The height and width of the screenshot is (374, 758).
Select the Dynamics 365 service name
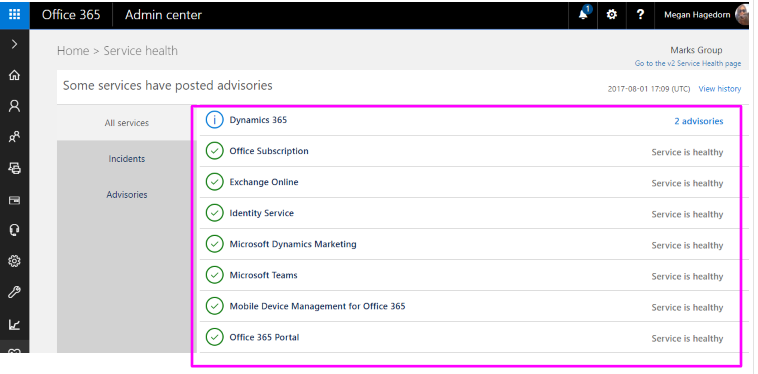tap(258, 120)
